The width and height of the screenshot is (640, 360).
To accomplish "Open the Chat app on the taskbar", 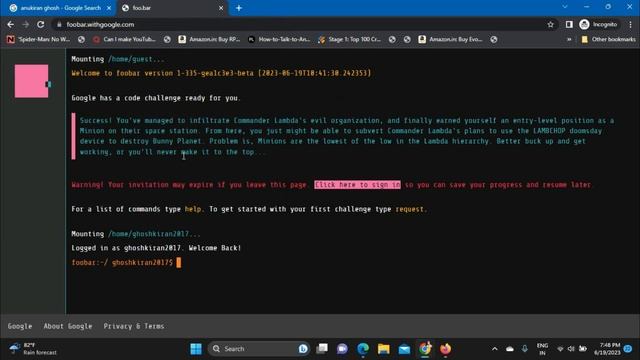I will (x=342, y=349).
